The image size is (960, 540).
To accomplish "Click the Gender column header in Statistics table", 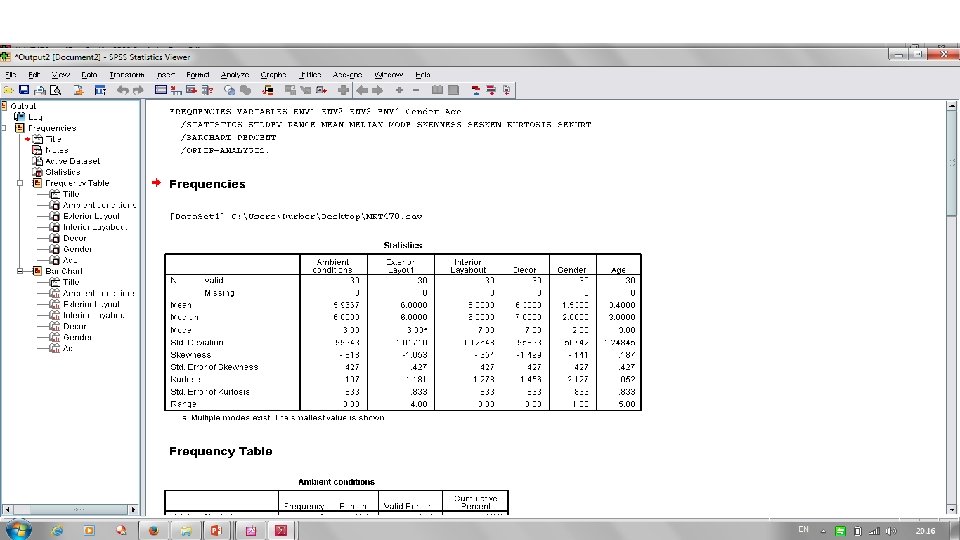I will 572,270.
